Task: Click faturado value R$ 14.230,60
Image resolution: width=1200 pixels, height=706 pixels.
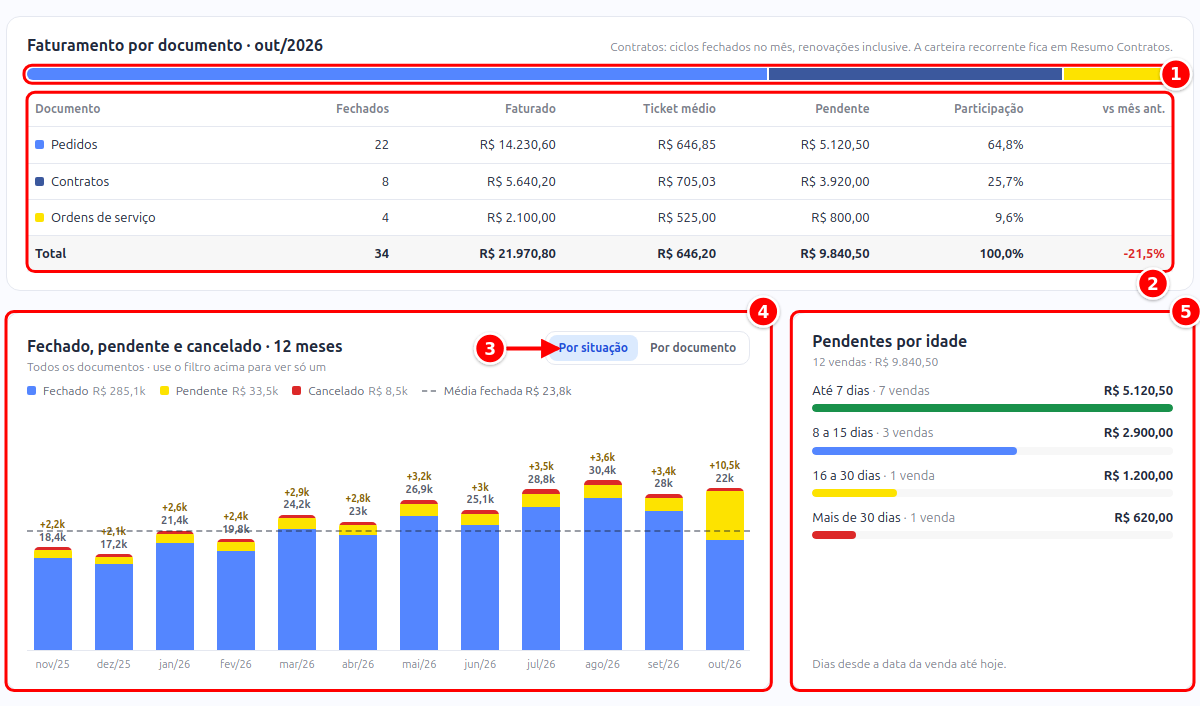Action: (517, 145)
